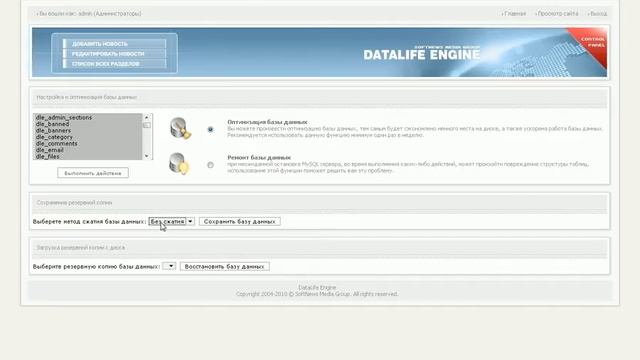Screen dimensions: 640x360
Task: Open the 'Список всех разделов' banner link
Action: pos(115,64)
